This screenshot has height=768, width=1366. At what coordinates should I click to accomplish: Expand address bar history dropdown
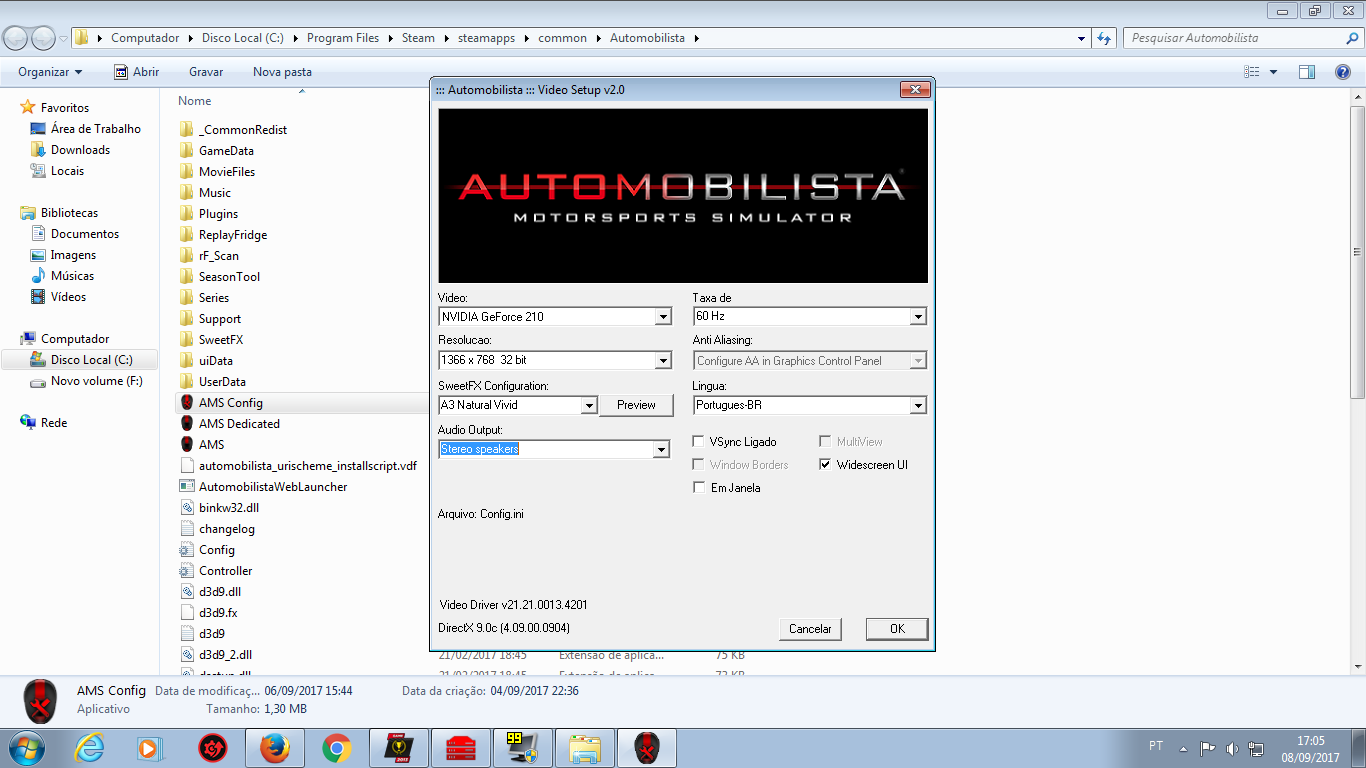pyautogui.click(x=1082, y=38)
